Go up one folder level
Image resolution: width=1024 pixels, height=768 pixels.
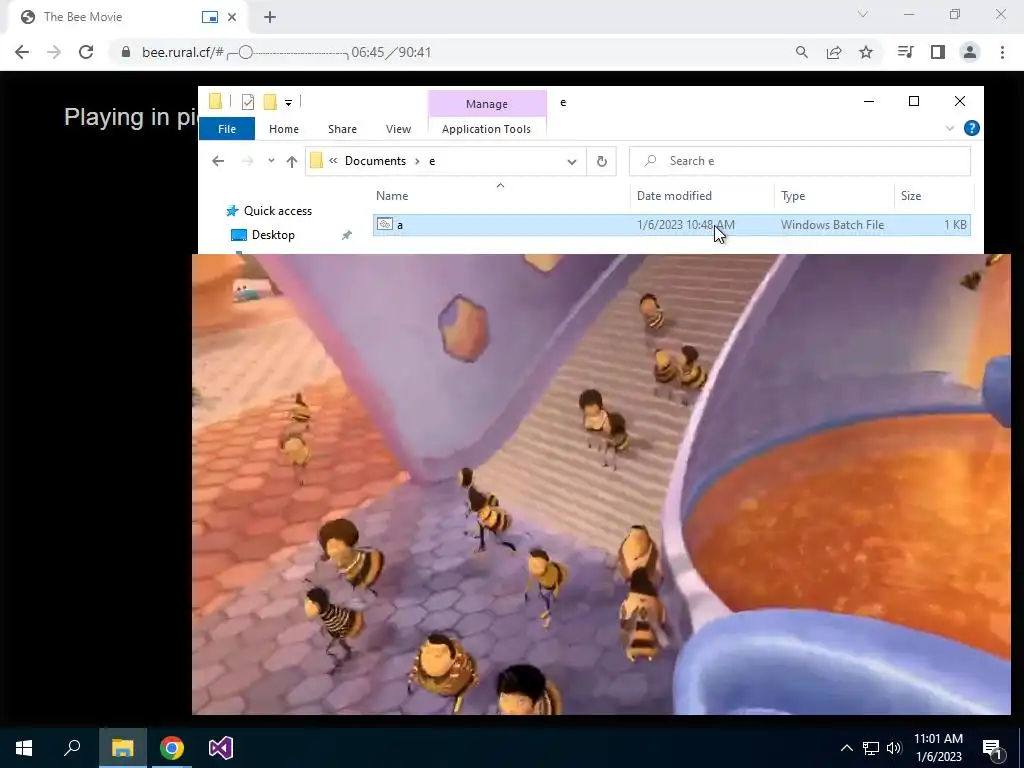point(291,161)
